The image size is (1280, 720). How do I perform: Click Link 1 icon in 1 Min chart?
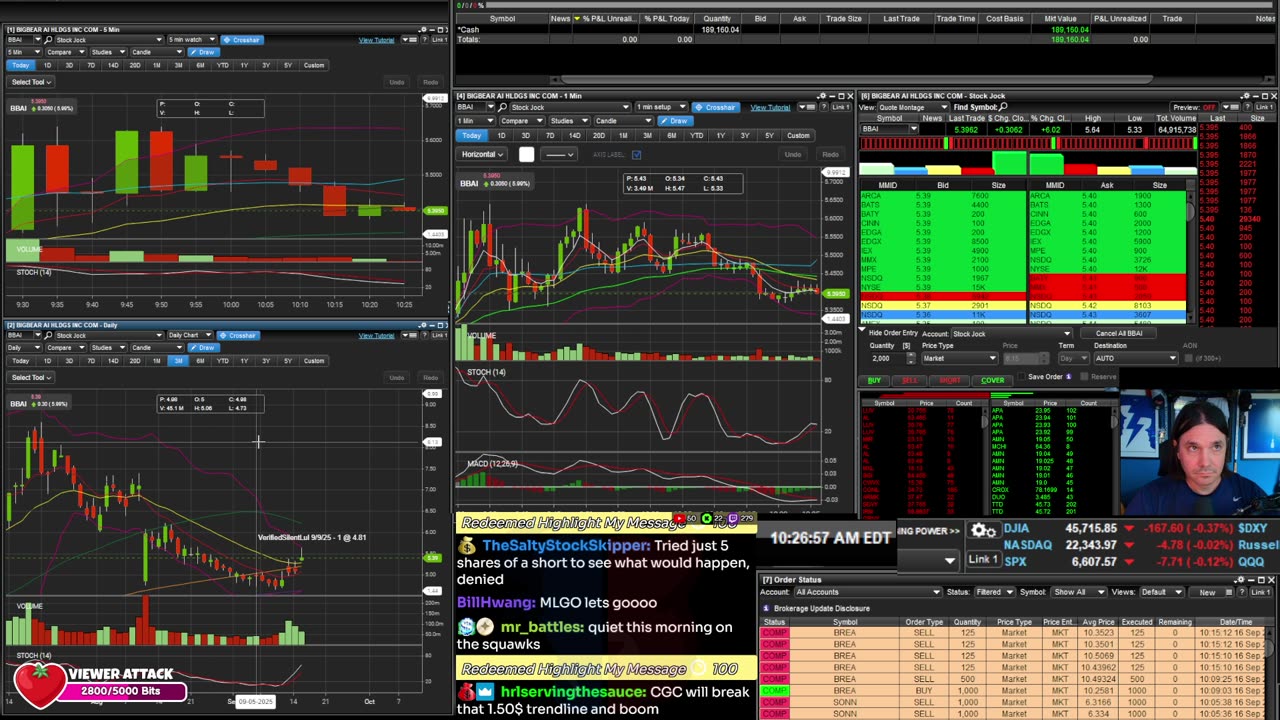tap(841, 107)
